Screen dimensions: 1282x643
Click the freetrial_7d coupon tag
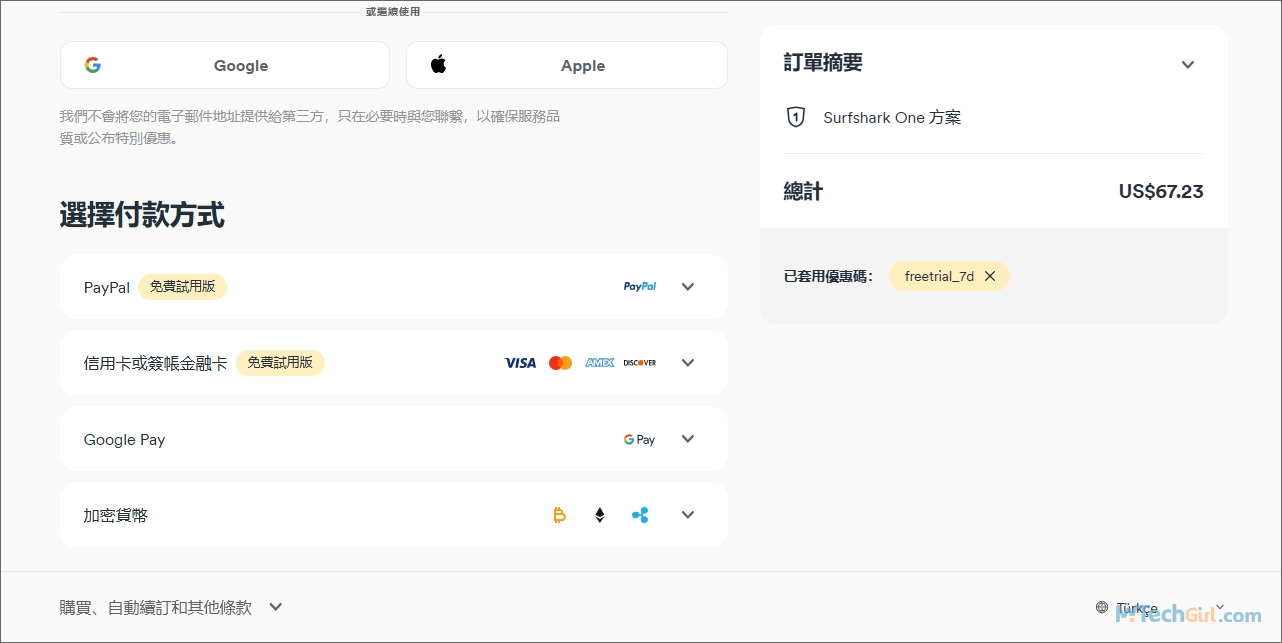[x=949, y=276]
